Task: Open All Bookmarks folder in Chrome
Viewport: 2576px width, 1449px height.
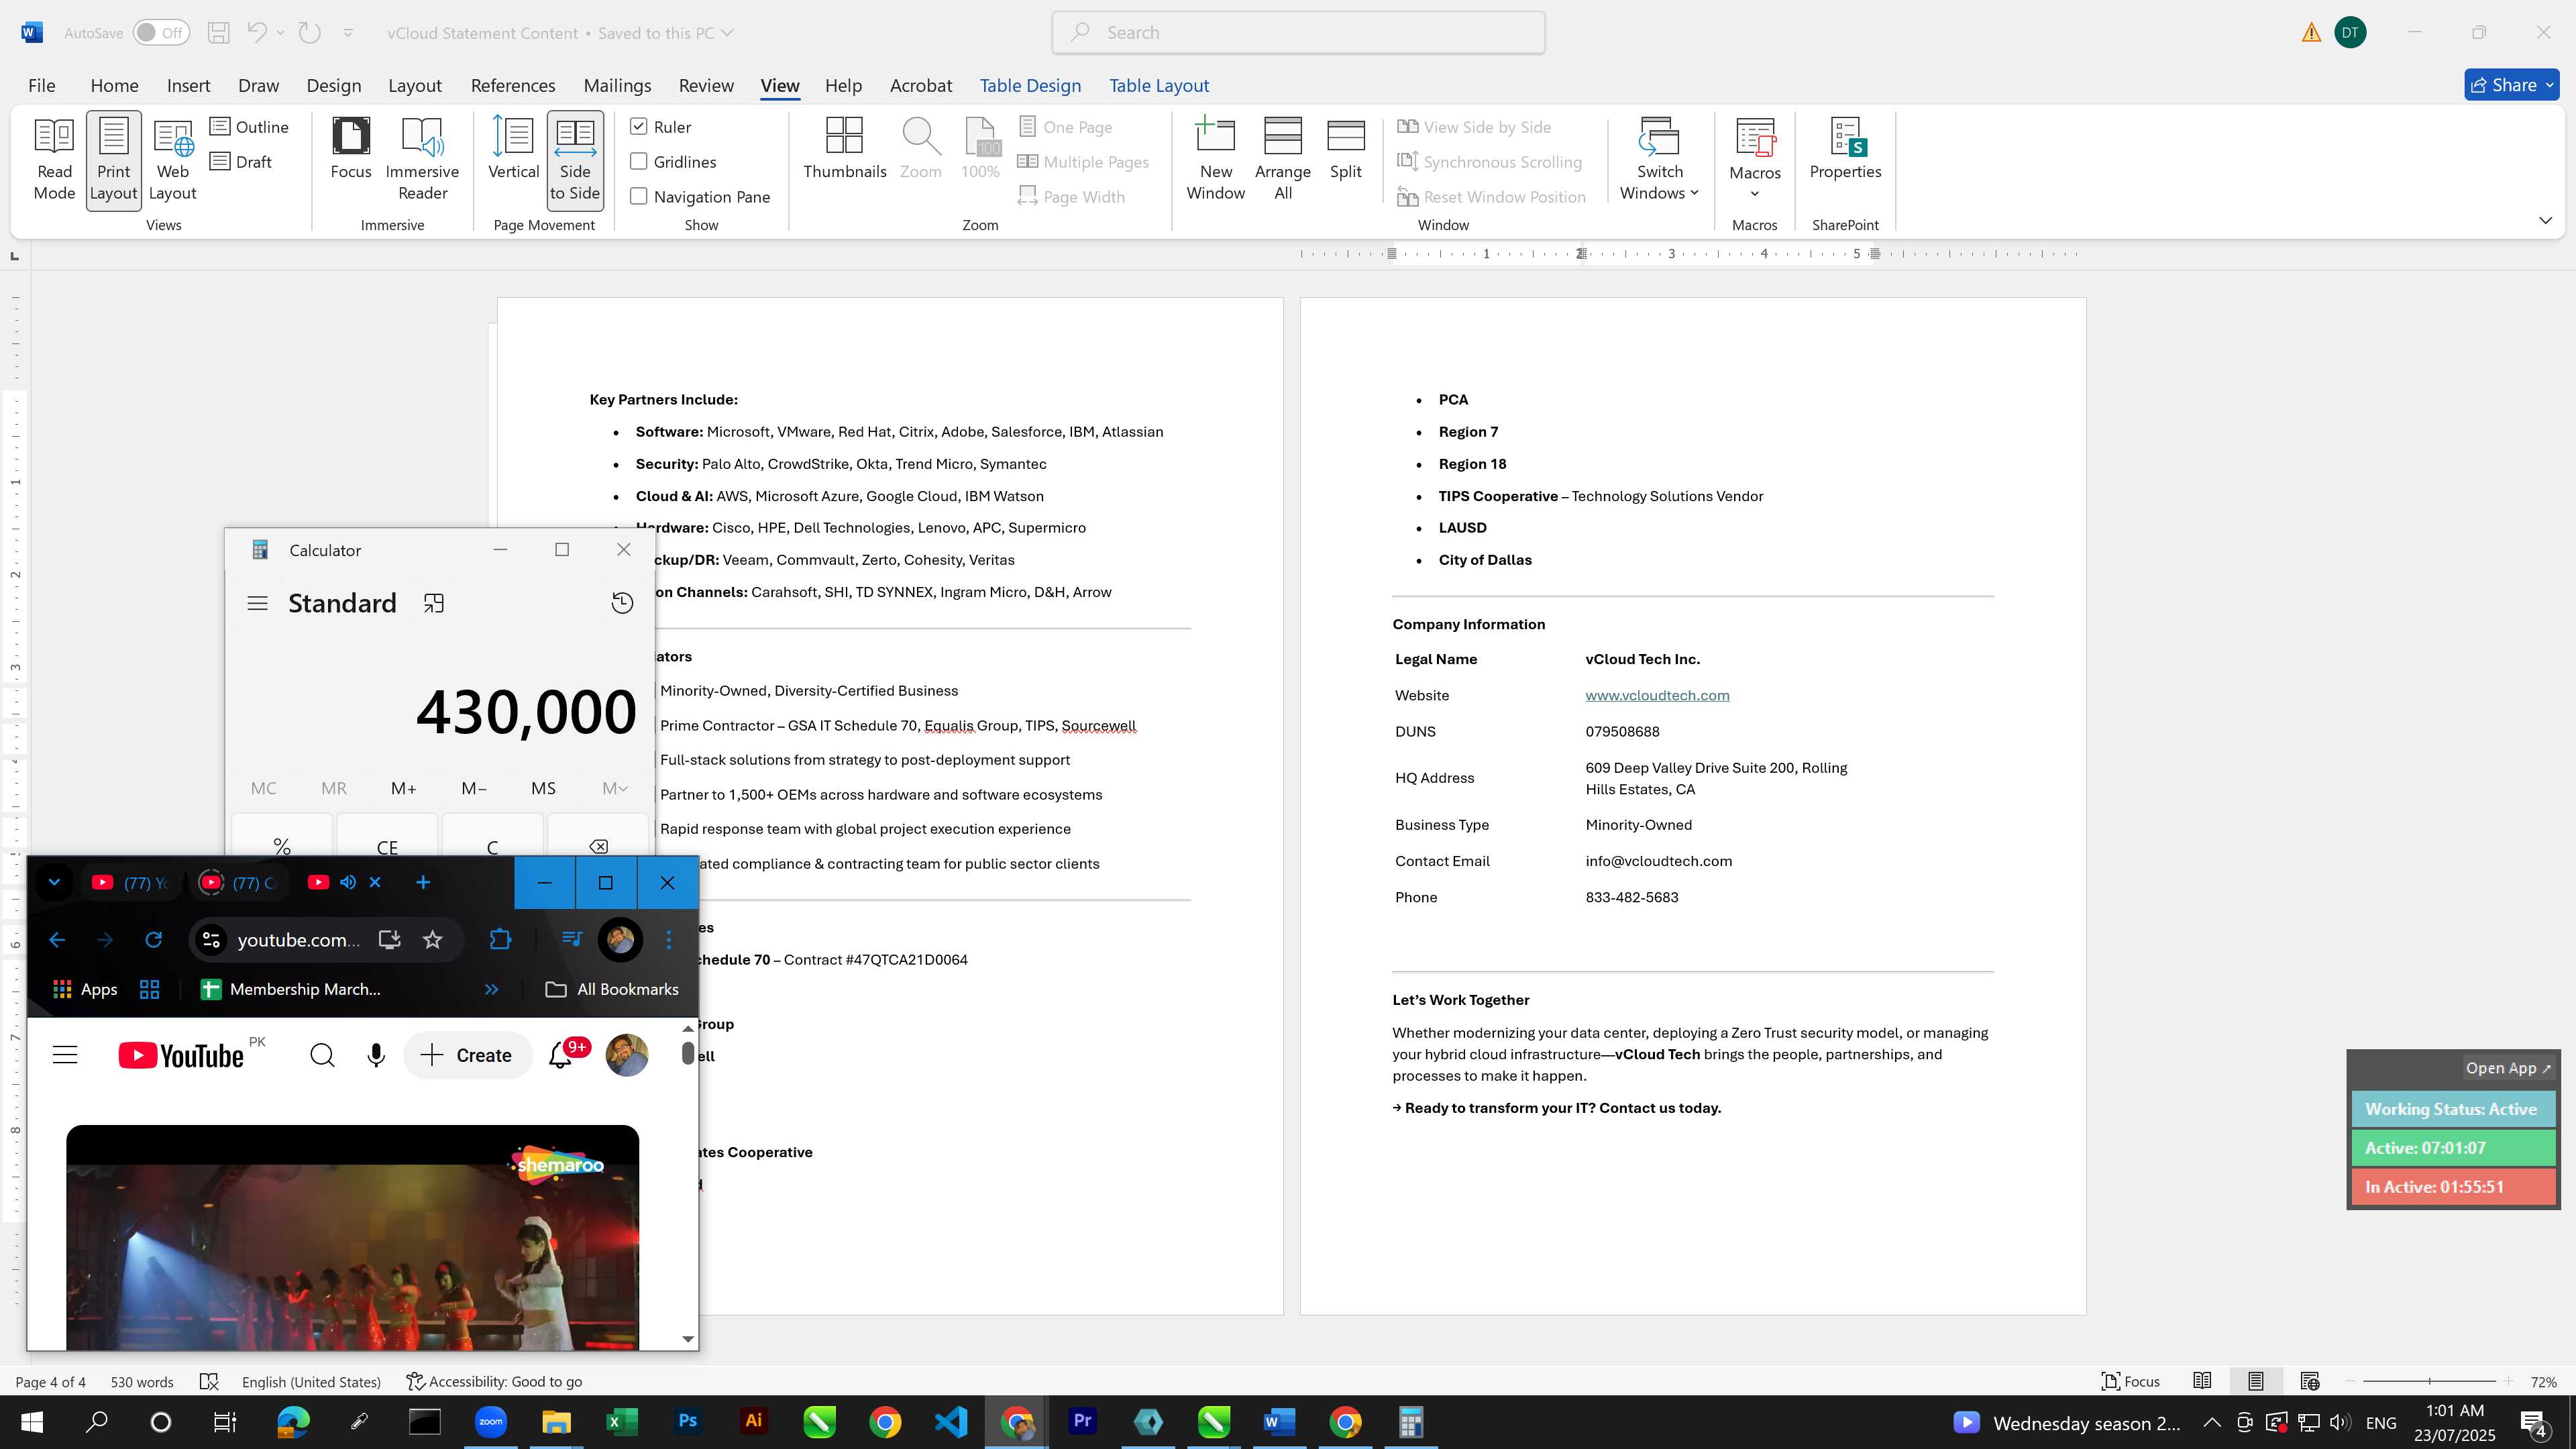Action: 612,989
